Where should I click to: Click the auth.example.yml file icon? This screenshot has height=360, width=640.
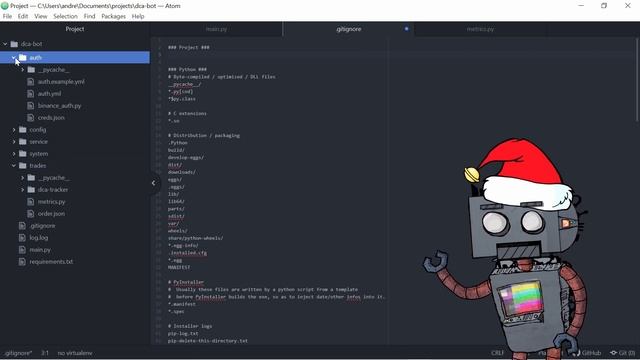tap(31, 82)
